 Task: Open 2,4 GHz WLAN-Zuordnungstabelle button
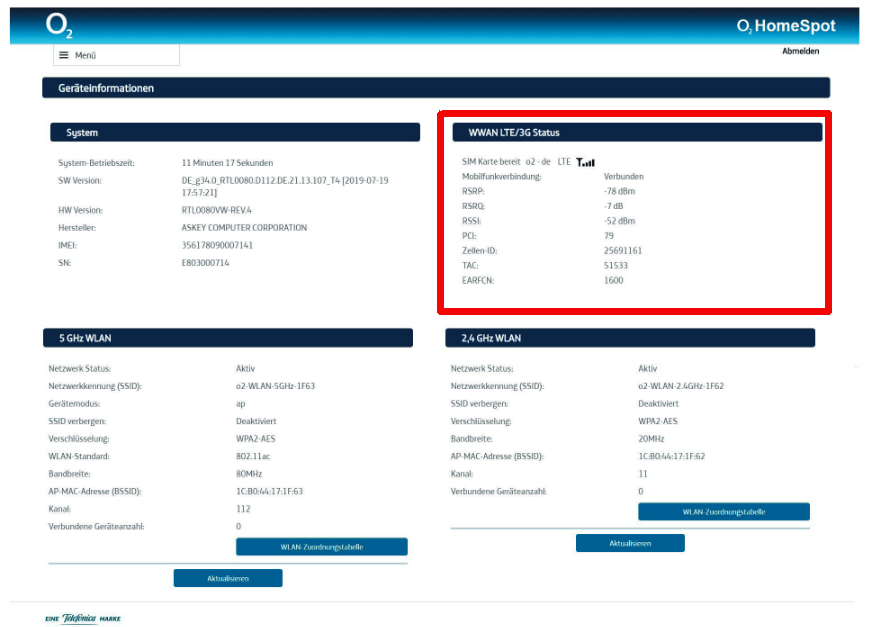[724, 512]
